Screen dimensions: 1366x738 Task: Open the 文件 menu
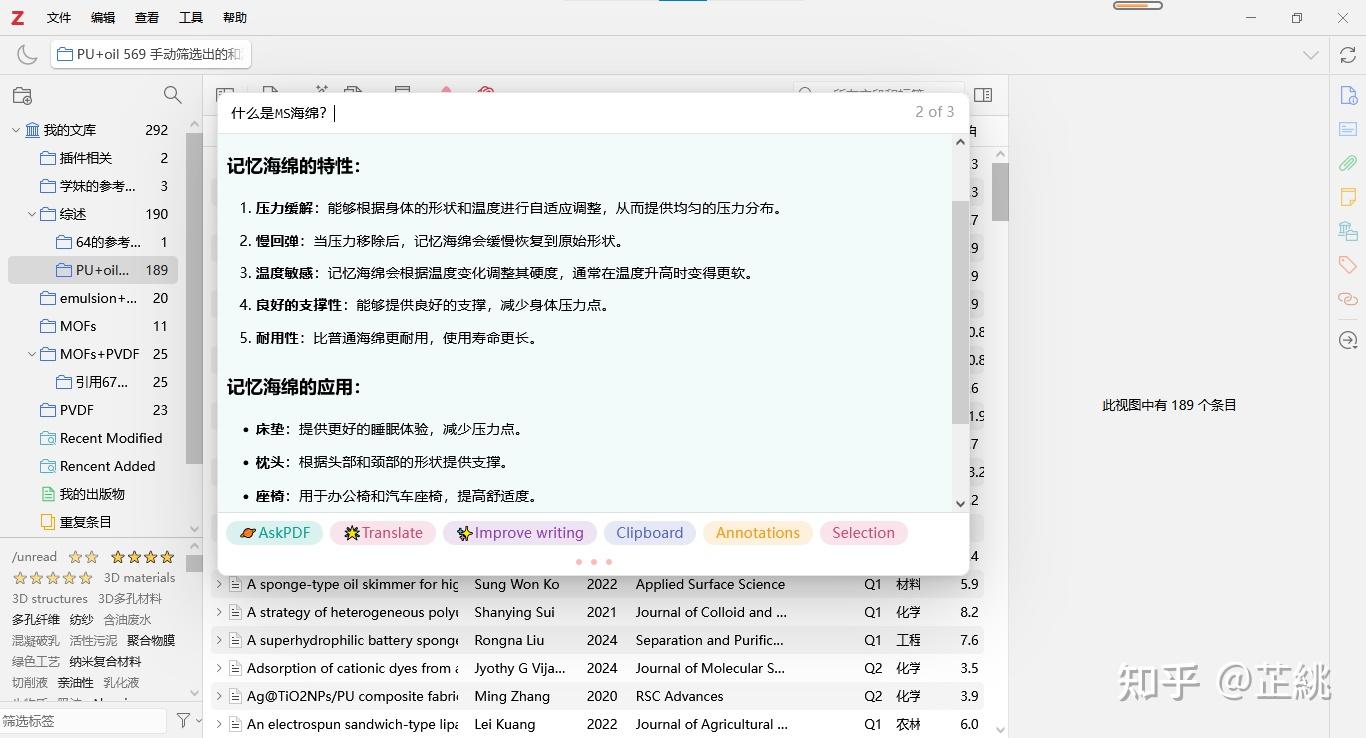[59, 17]
